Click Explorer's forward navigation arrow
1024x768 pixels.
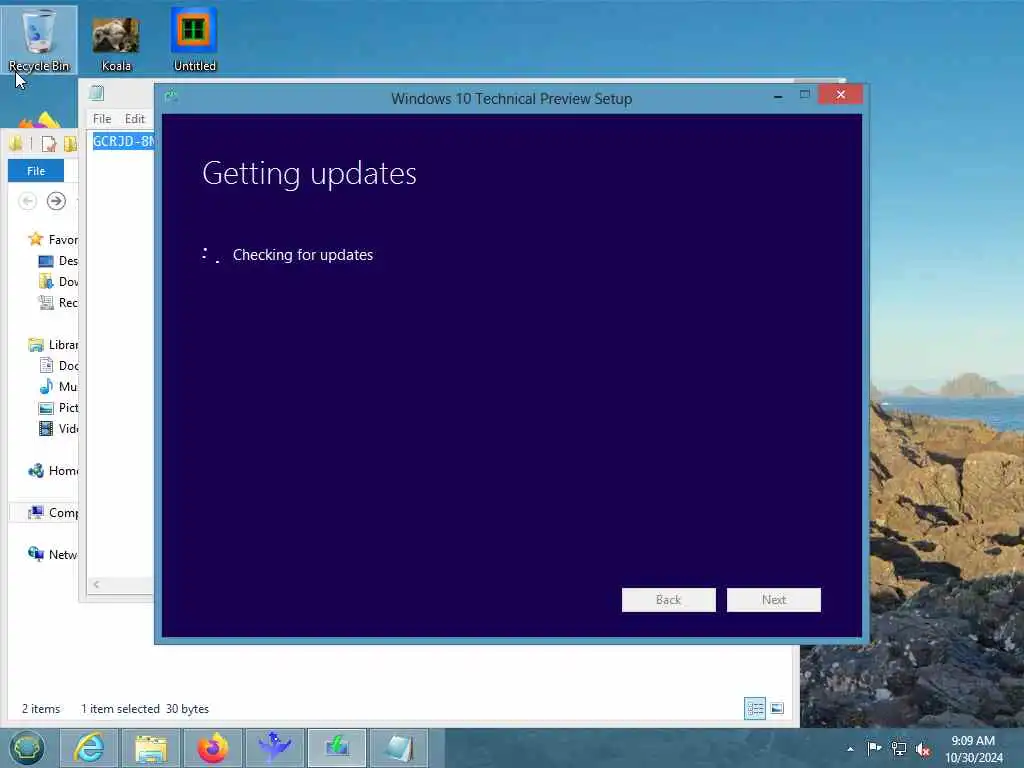coord(56,201)
